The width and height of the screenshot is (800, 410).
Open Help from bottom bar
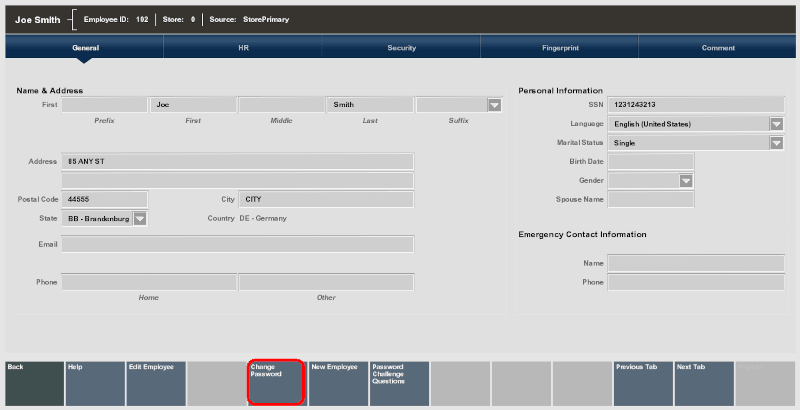click(95, 383)
